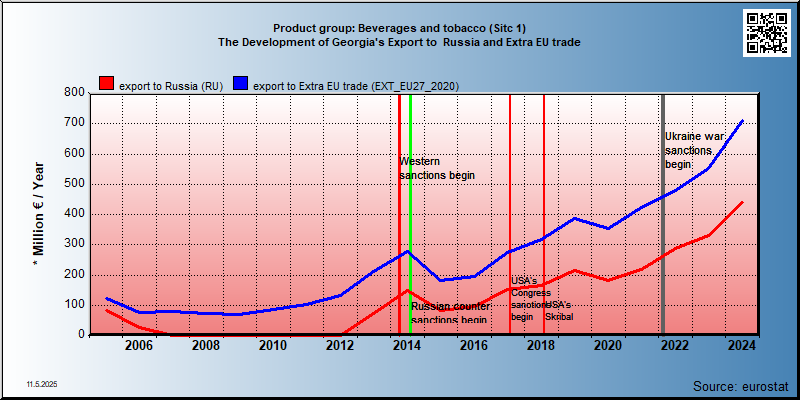
Task: Click the 2024 x-axis label
Action: pos(742,345)
